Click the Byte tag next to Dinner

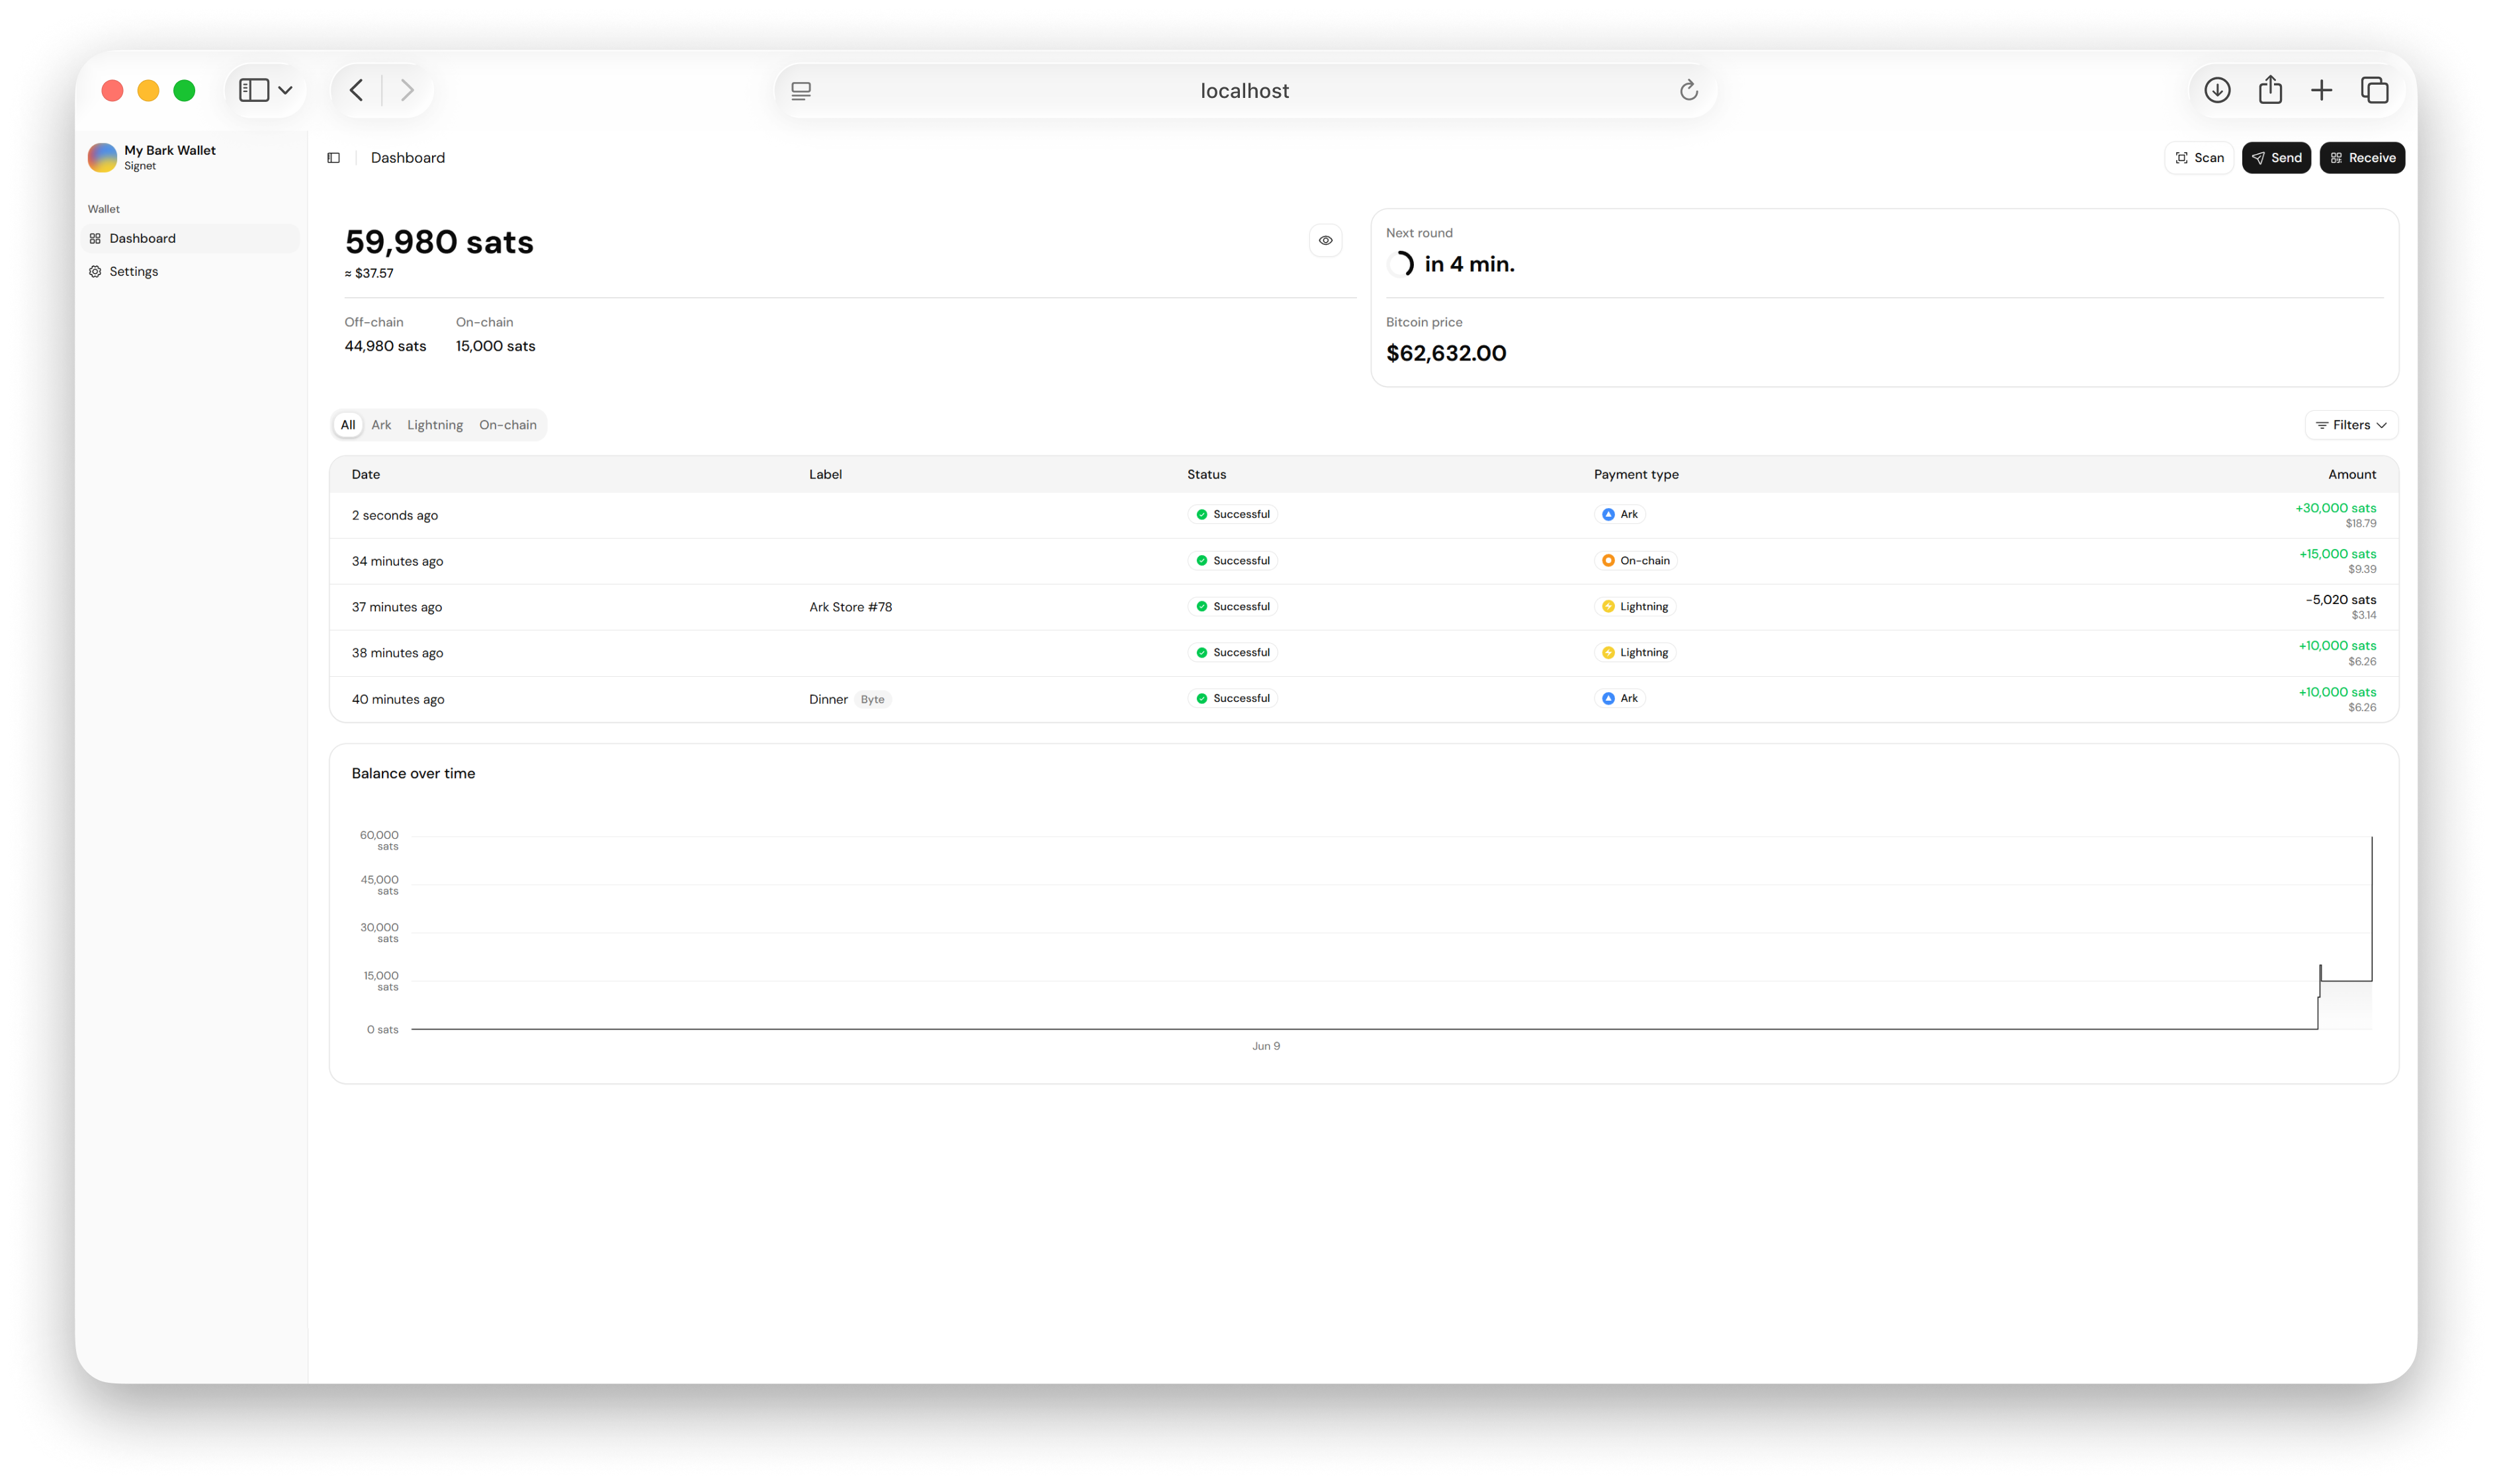point(872,699)
